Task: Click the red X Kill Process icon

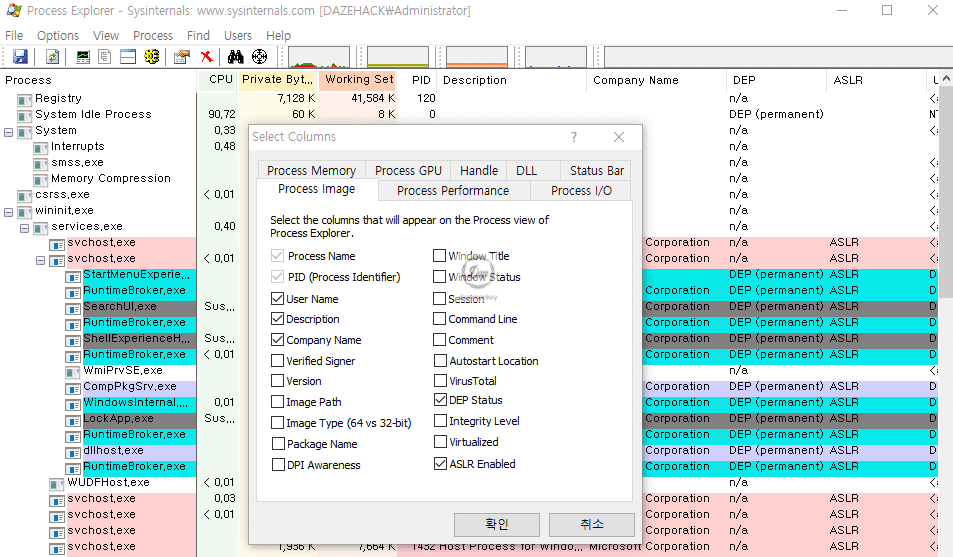Action: coord(207,57)
